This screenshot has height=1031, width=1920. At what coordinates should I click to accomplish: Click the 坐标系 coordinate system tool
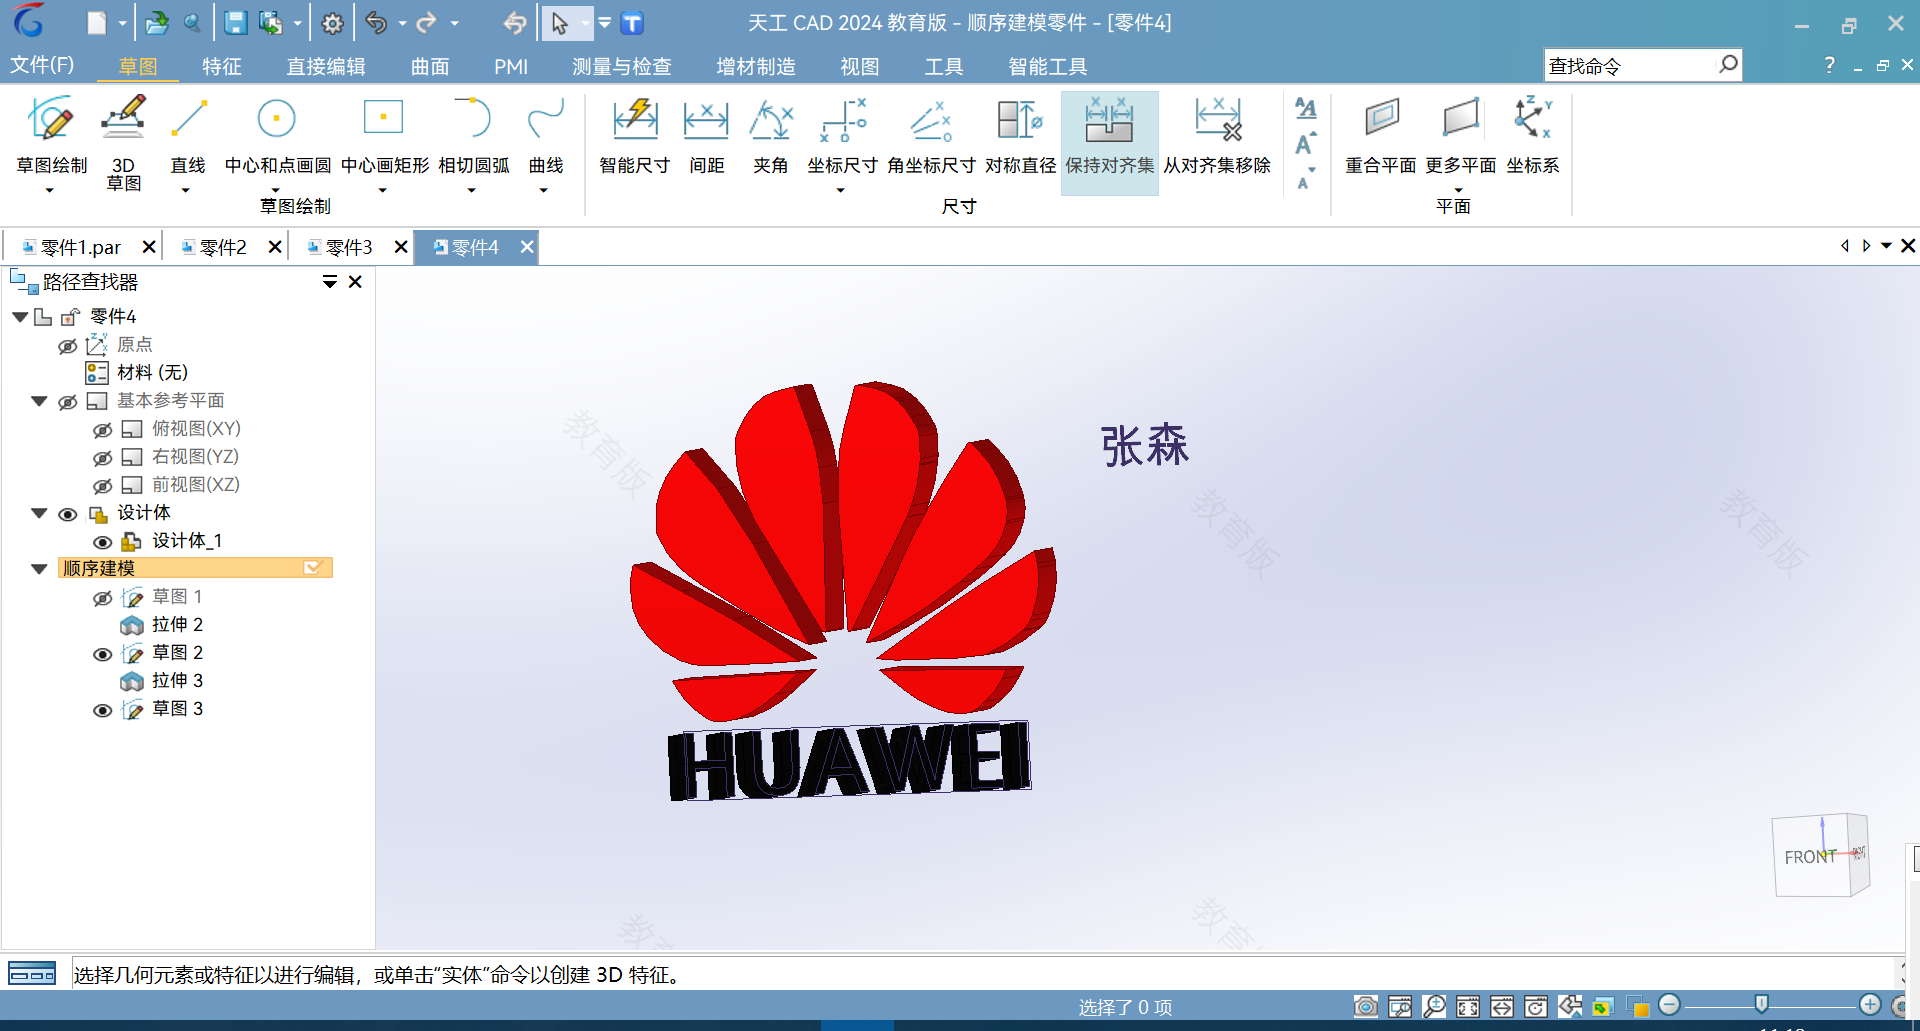point(1532,136)
